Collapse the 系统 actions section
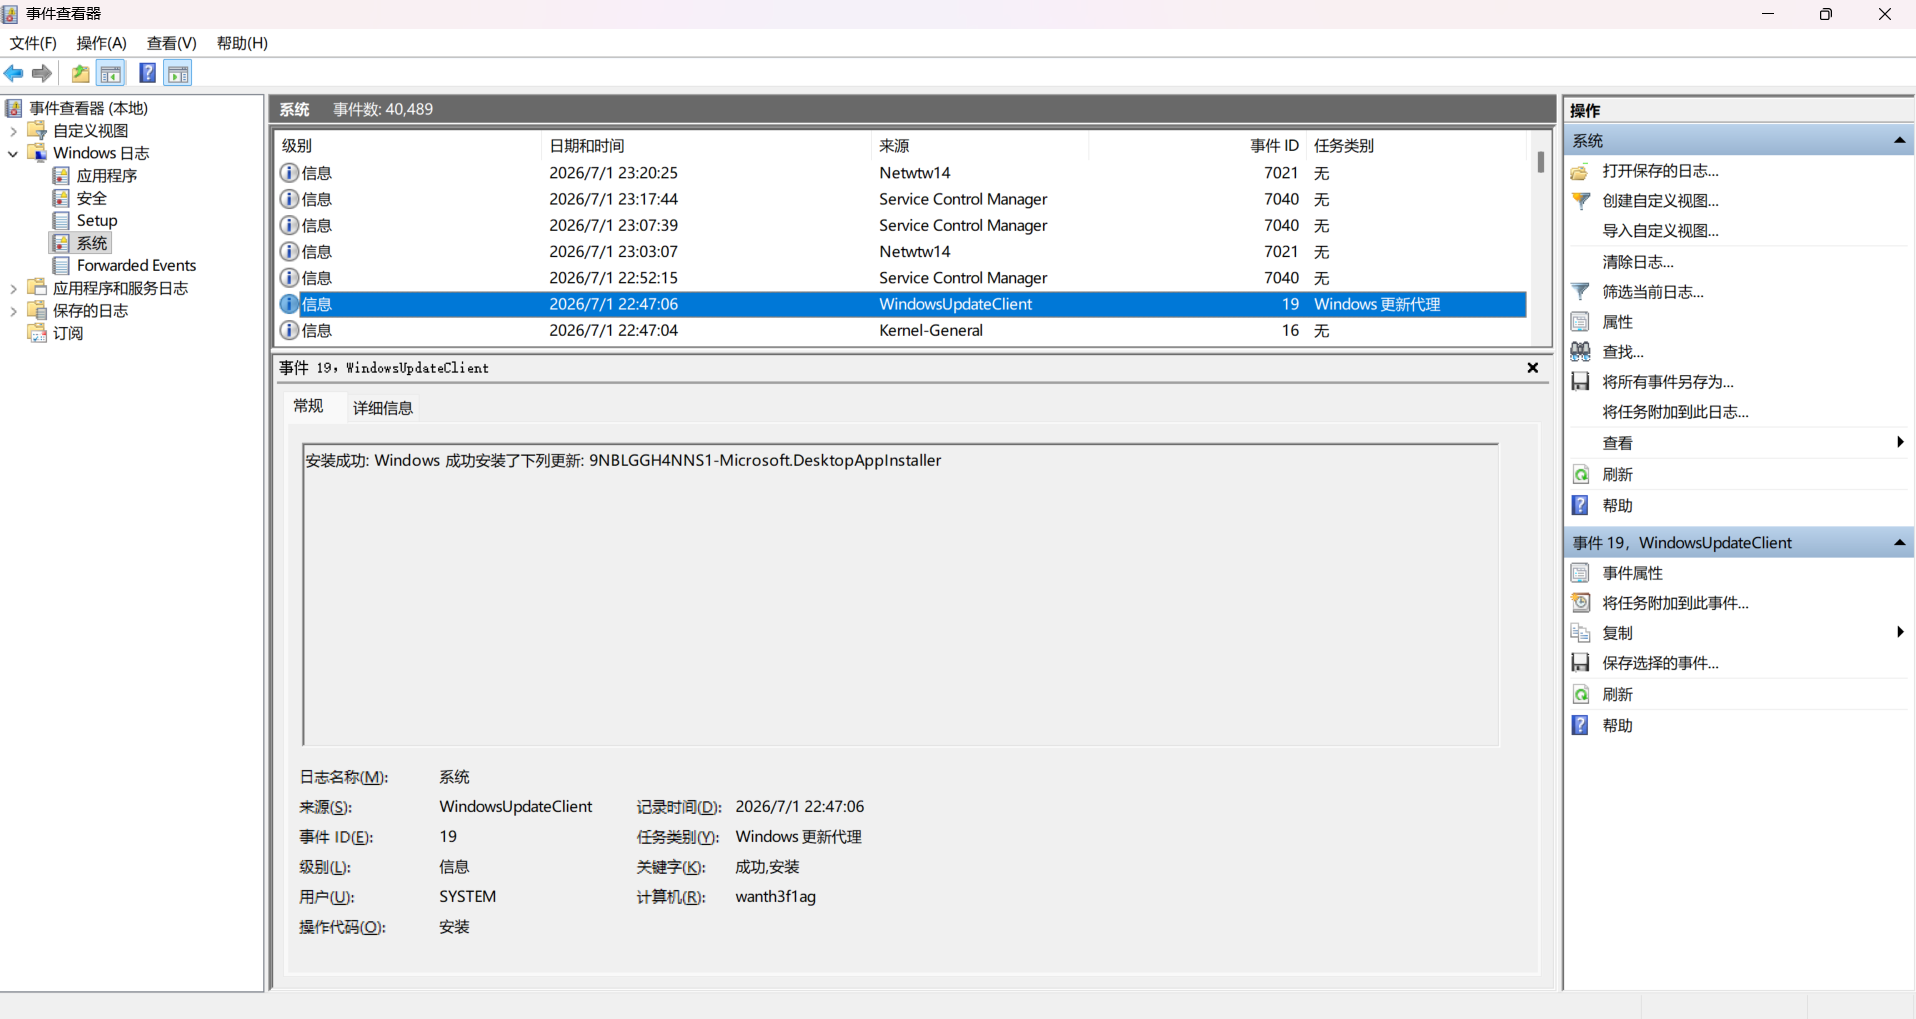1916x1019 pixels. click(x=1899, y=141)
